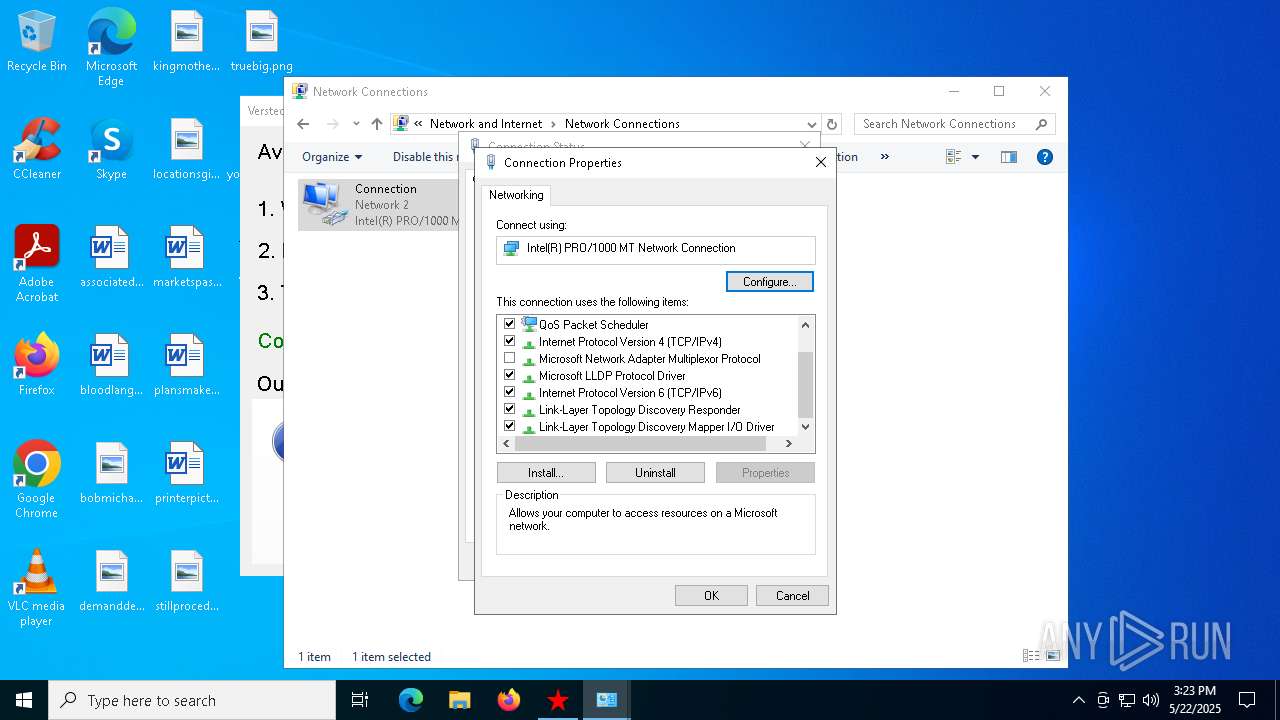Open File Explorer from the taskbar

pyautogui.click(x=459, y=700)
